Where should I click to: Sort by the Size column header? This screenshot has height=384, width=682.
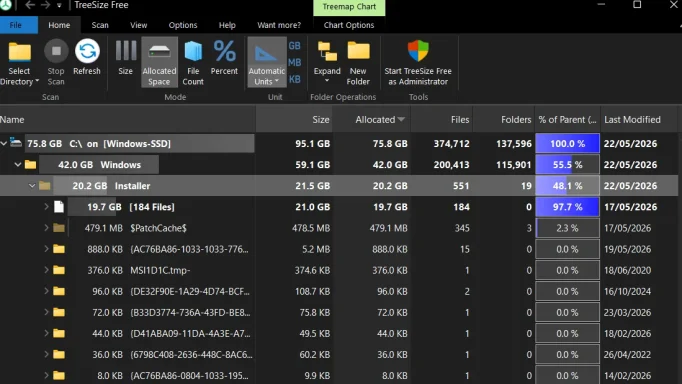pos(294,120)
